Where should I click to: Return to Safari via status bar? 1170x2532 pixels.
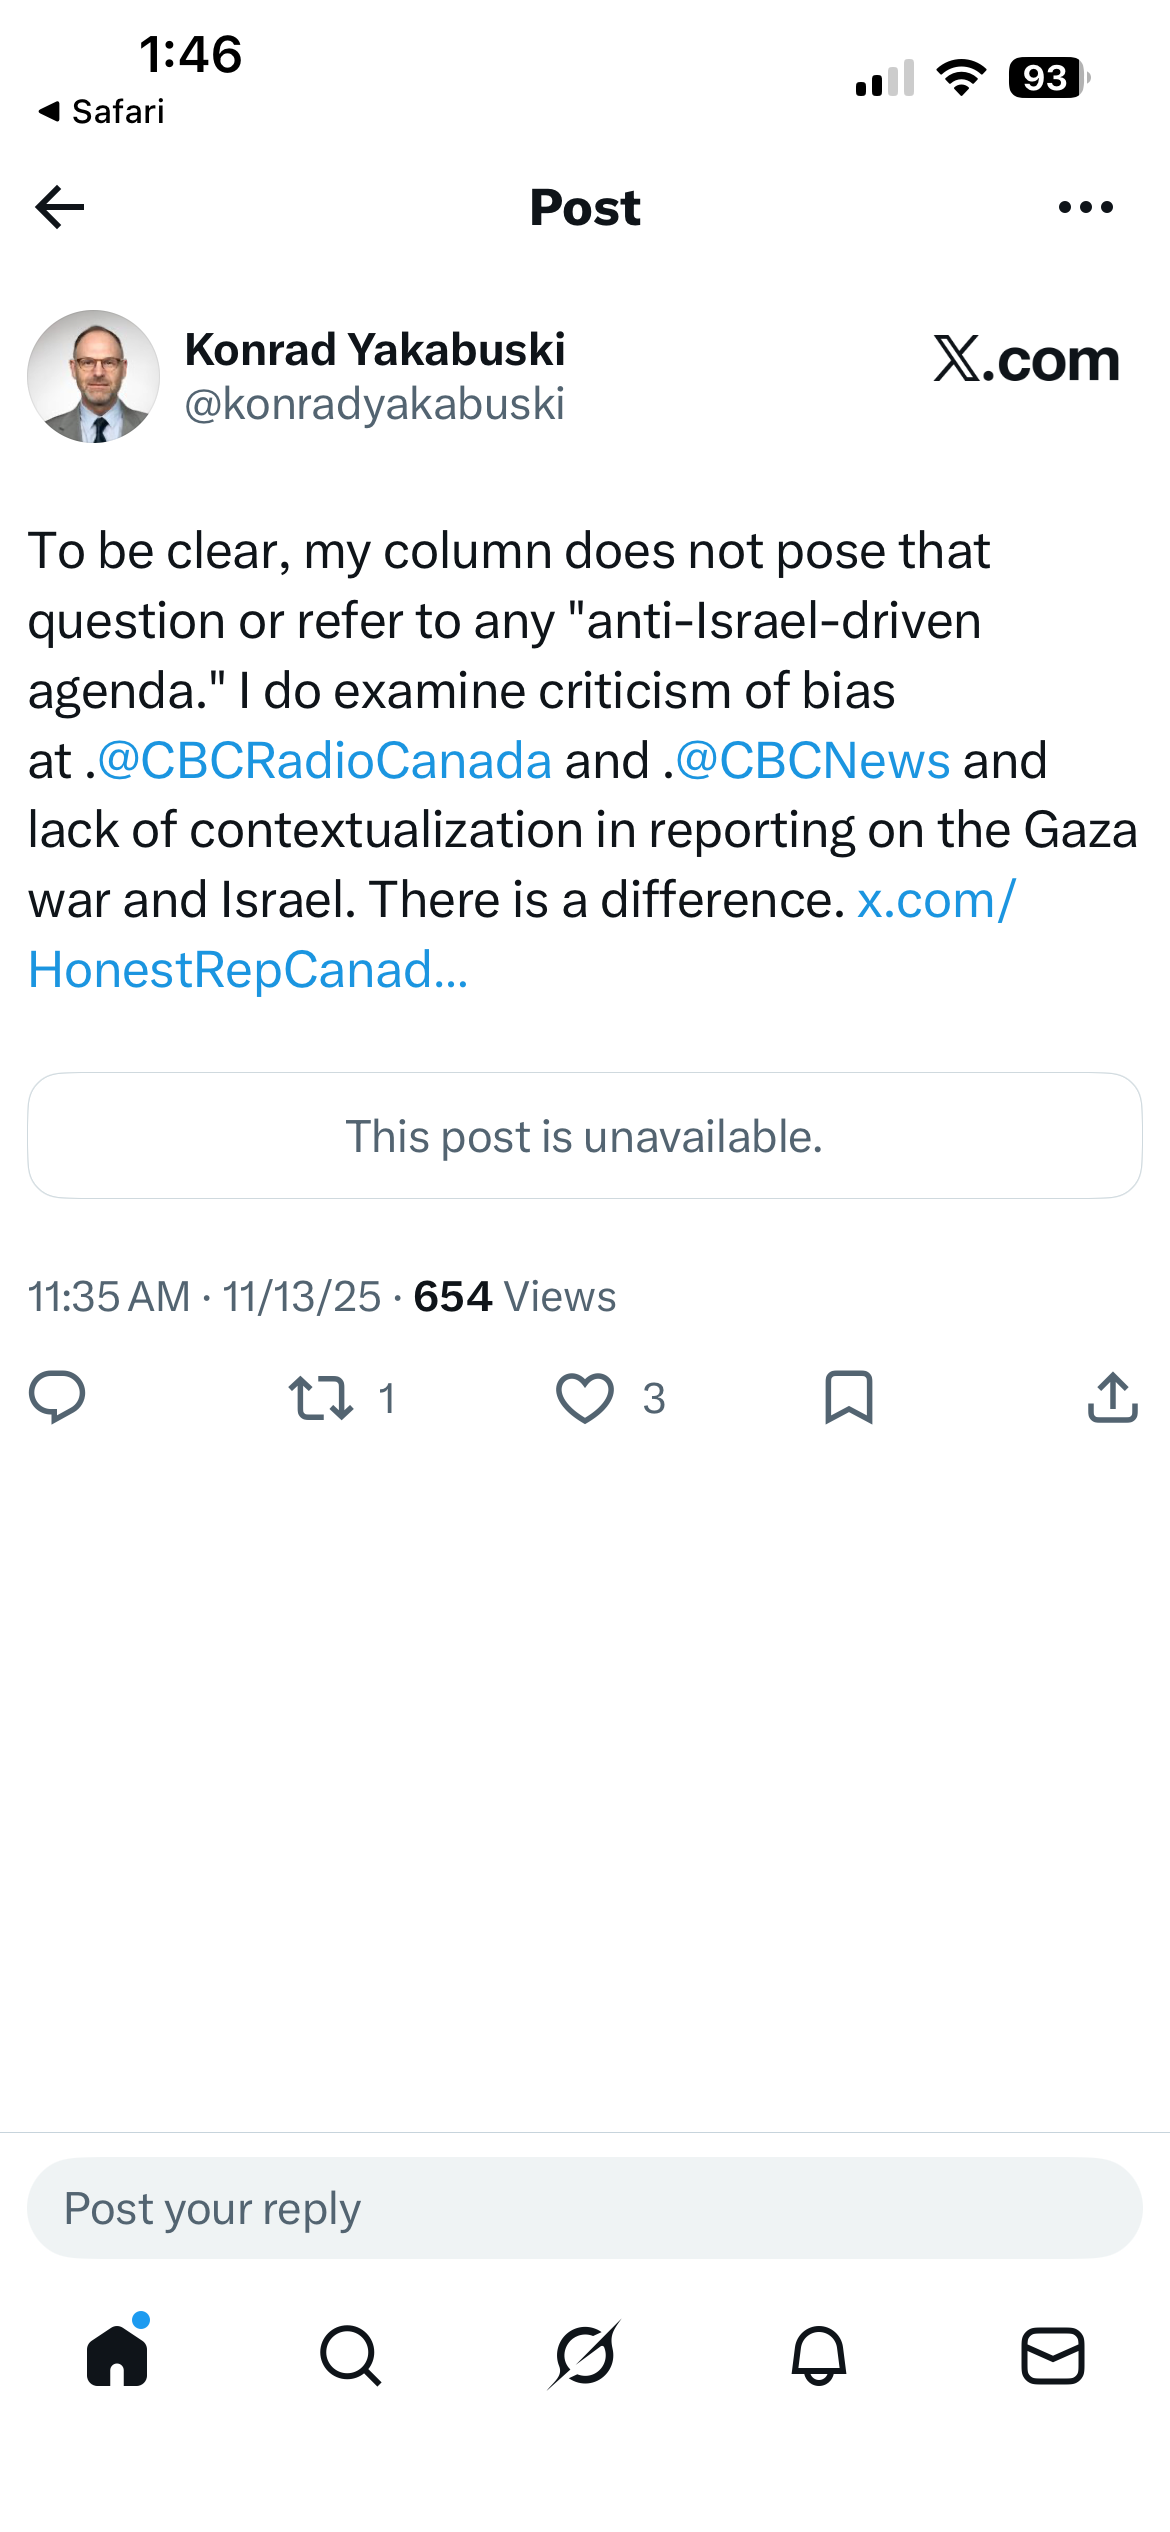[x=101, y=111]
